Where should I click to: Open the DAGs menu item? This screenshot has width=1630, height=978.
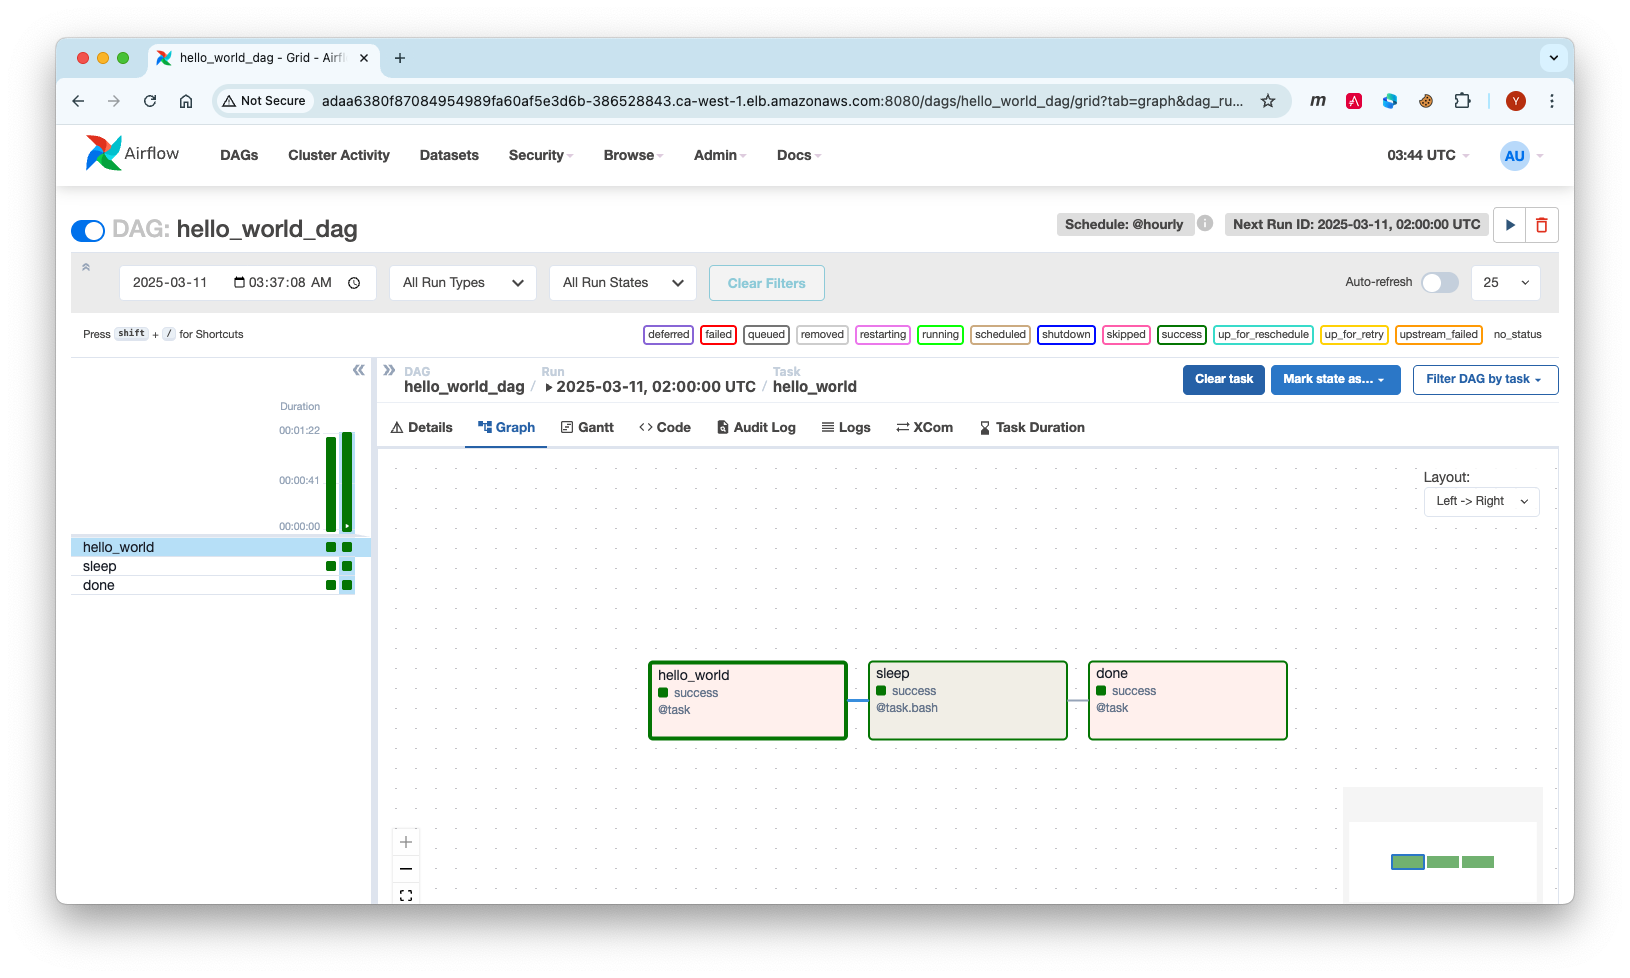[x=239, y=155]
